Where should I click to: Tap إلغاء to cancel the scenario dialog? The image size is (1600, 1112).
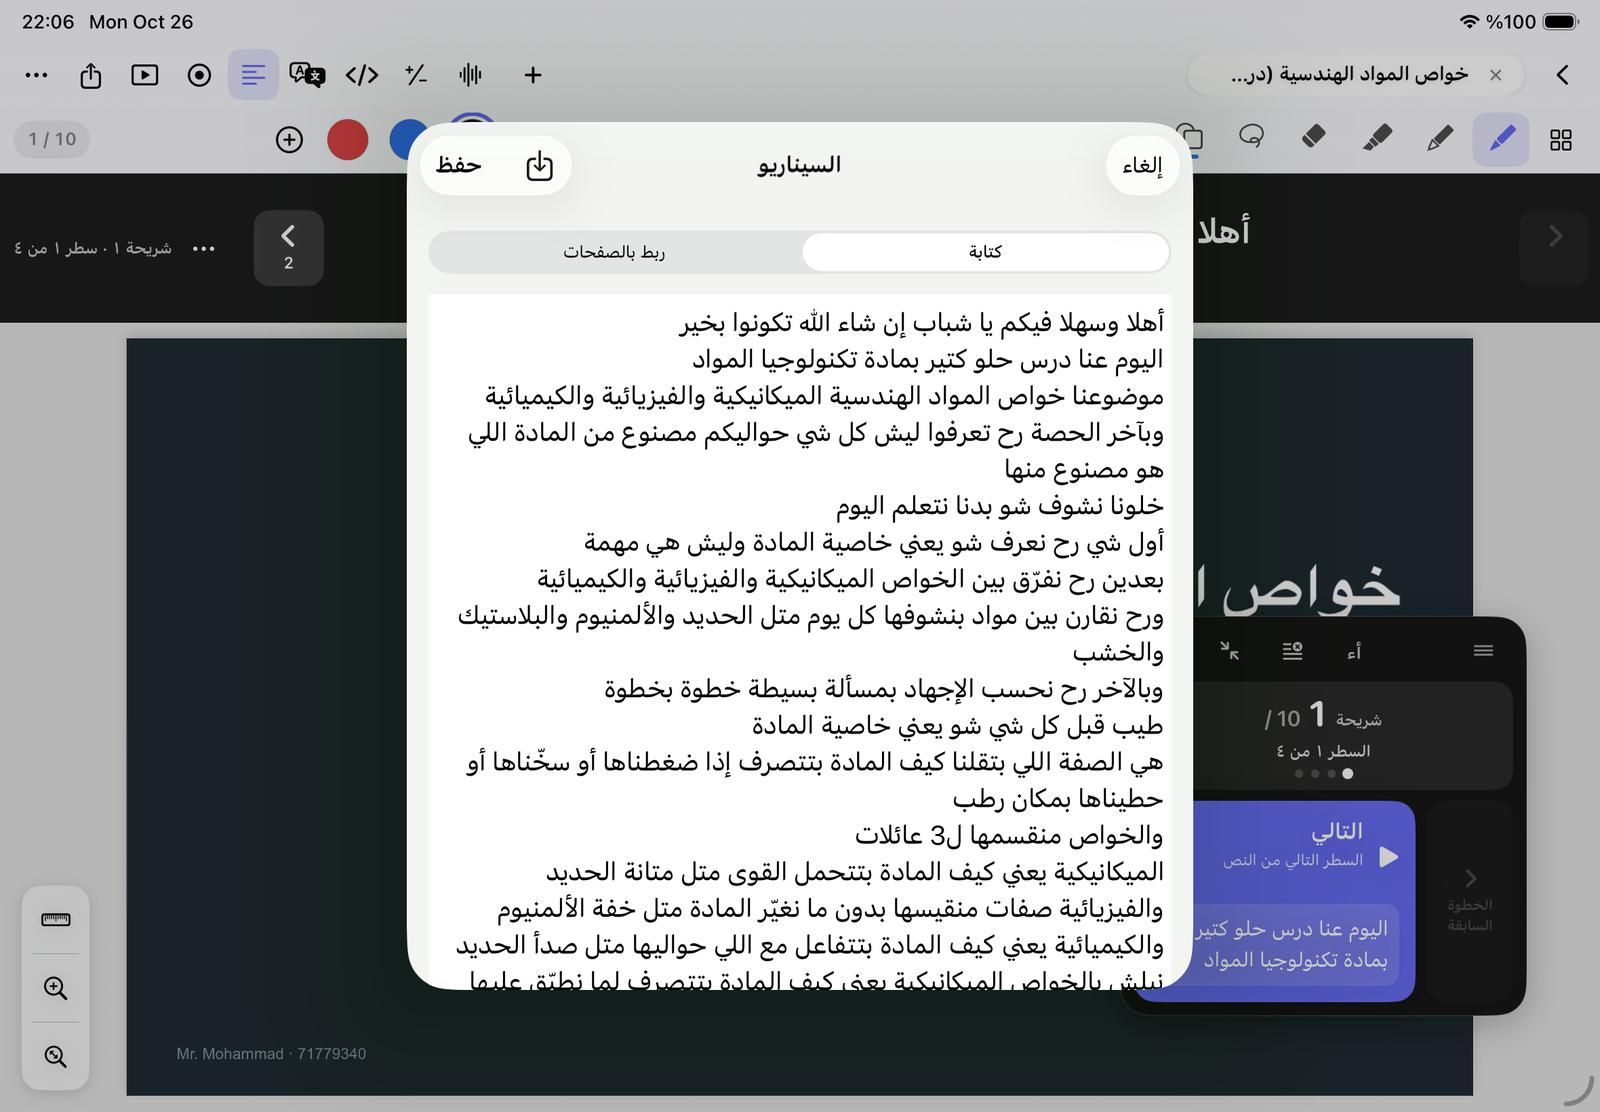(x=1142, y=166)
